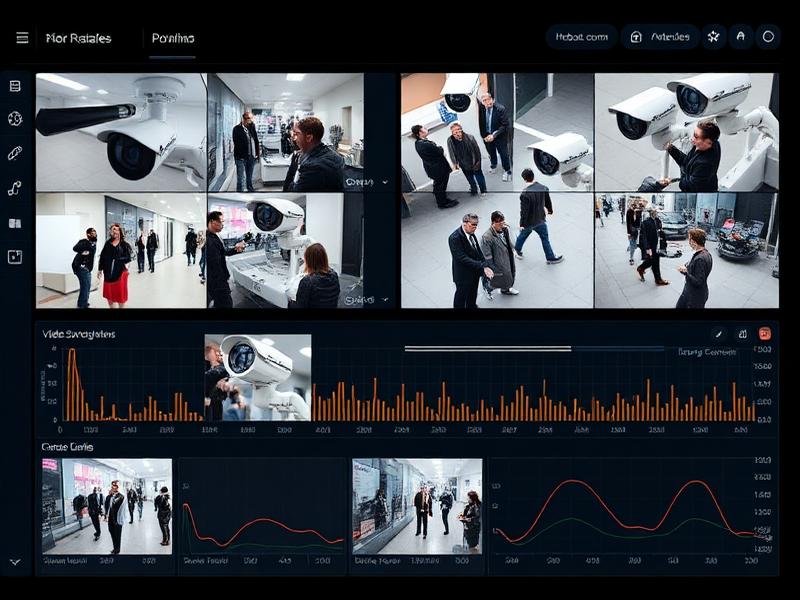Click the red record icon above the bar chart
Screen dimensions: 800x600
coord(764,334)
